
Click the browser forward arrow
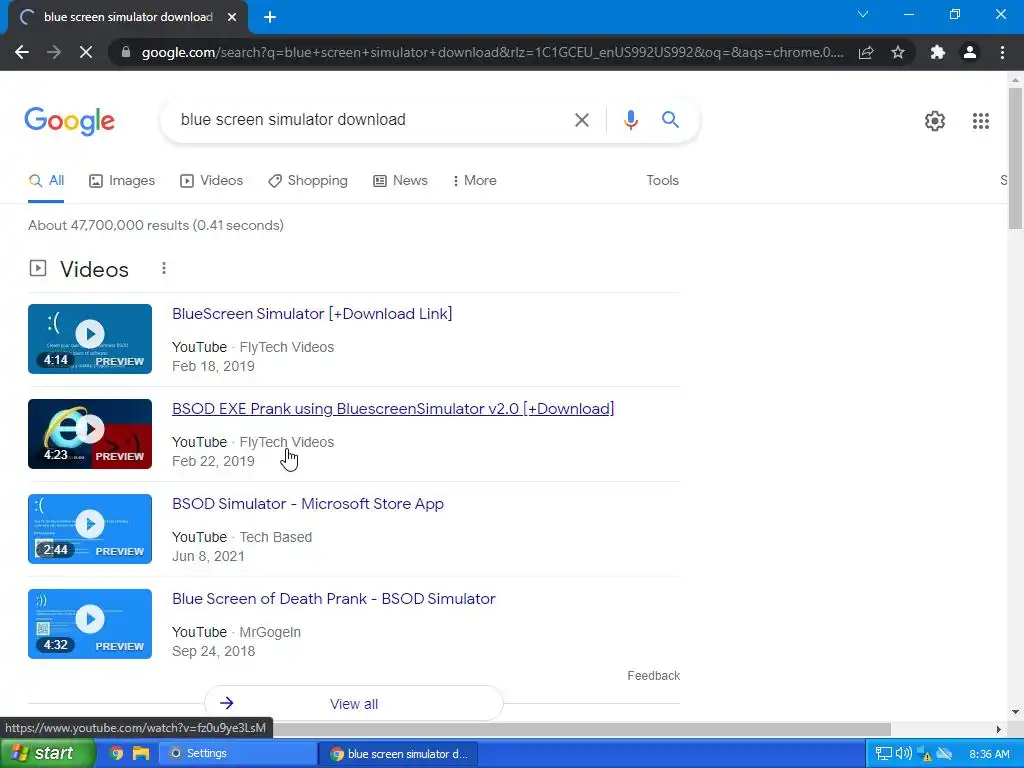click(x=54, y=52)
